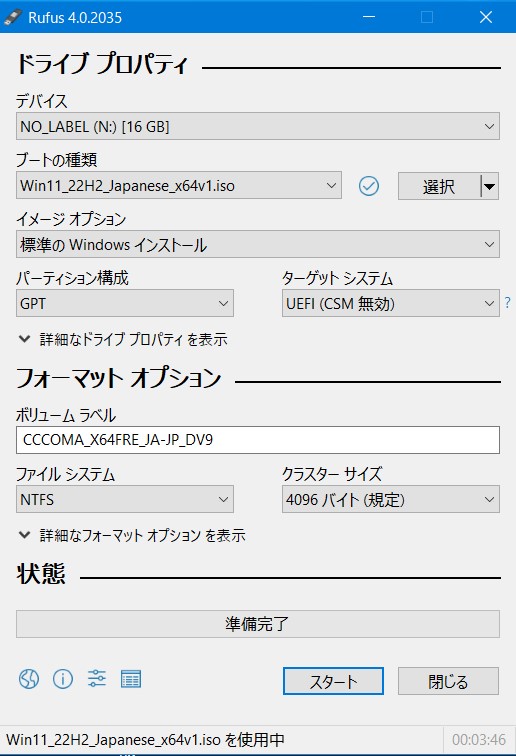Open the イメージ オプション dropdown

pos(258,244)
